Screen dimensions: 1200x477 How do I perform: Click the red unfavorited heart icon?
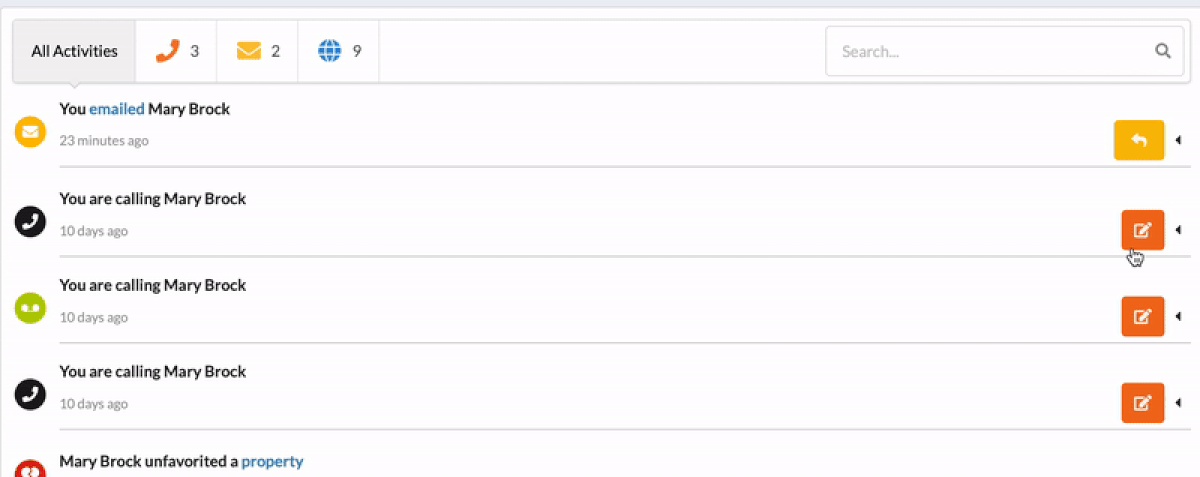coord(31,469)
